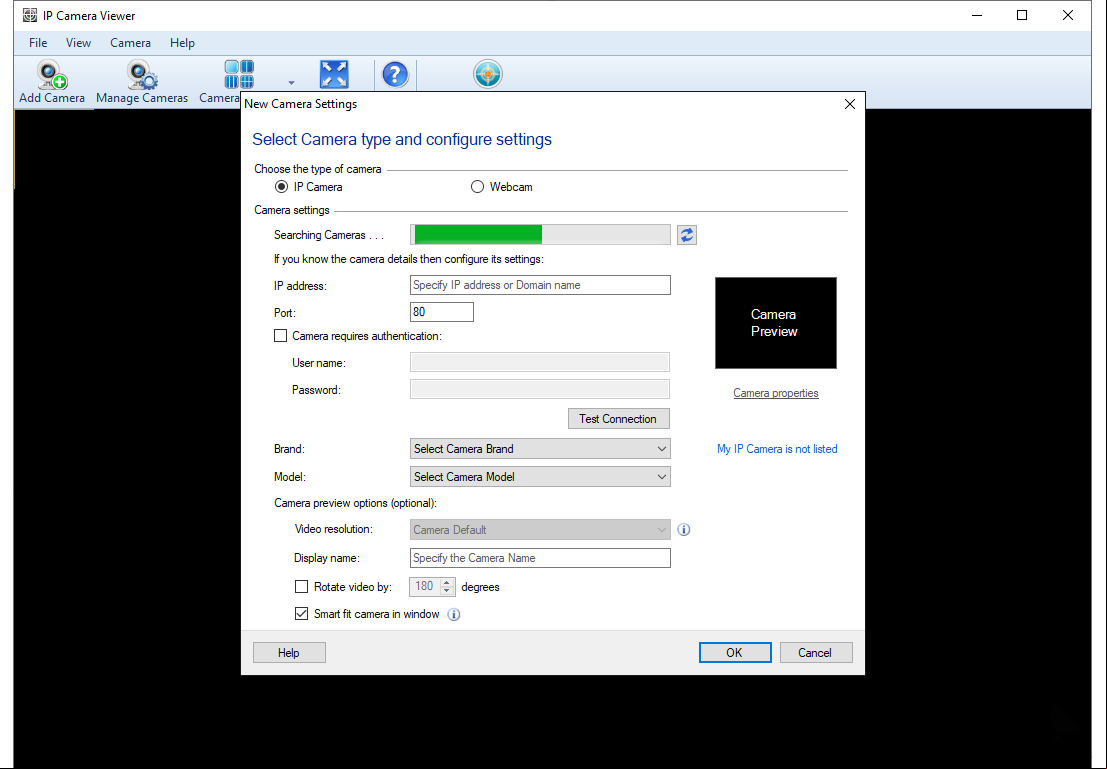Open the Camera menu
The height and width of the screenshot is (769, 1107).
[131, 43]
